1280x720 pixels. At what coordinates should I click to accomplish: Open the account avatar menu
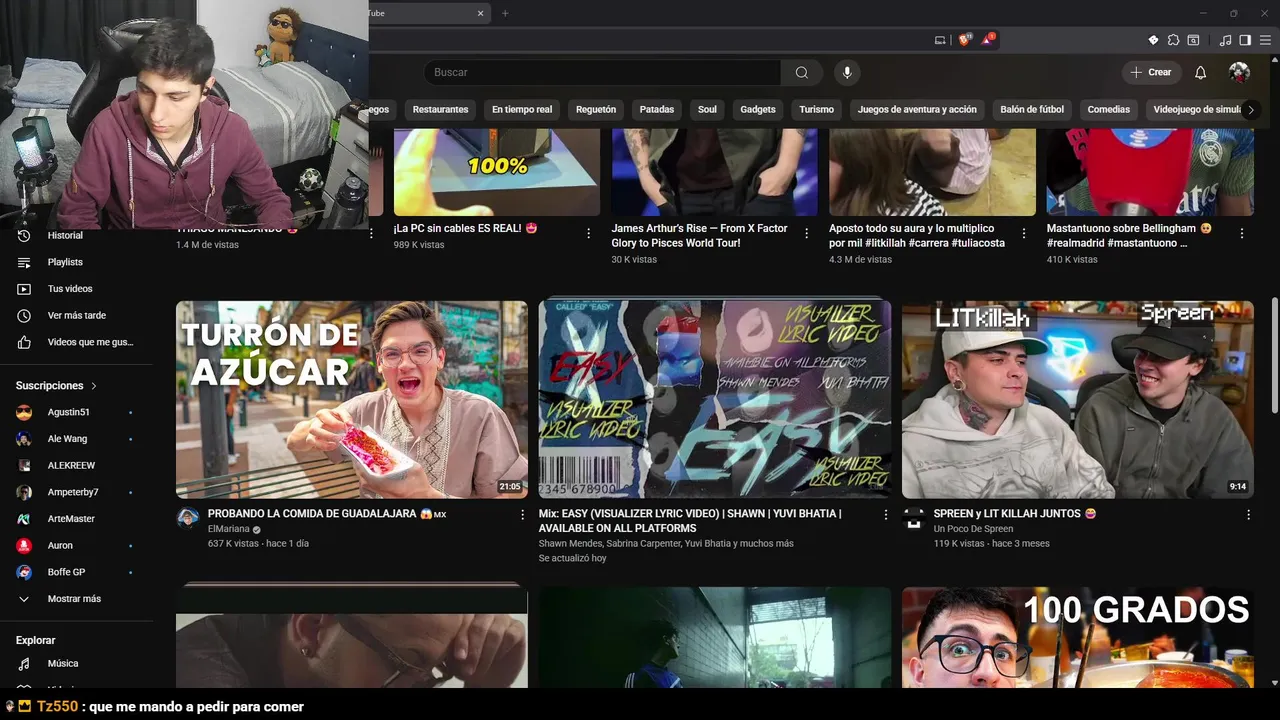tap(1239, 72)
